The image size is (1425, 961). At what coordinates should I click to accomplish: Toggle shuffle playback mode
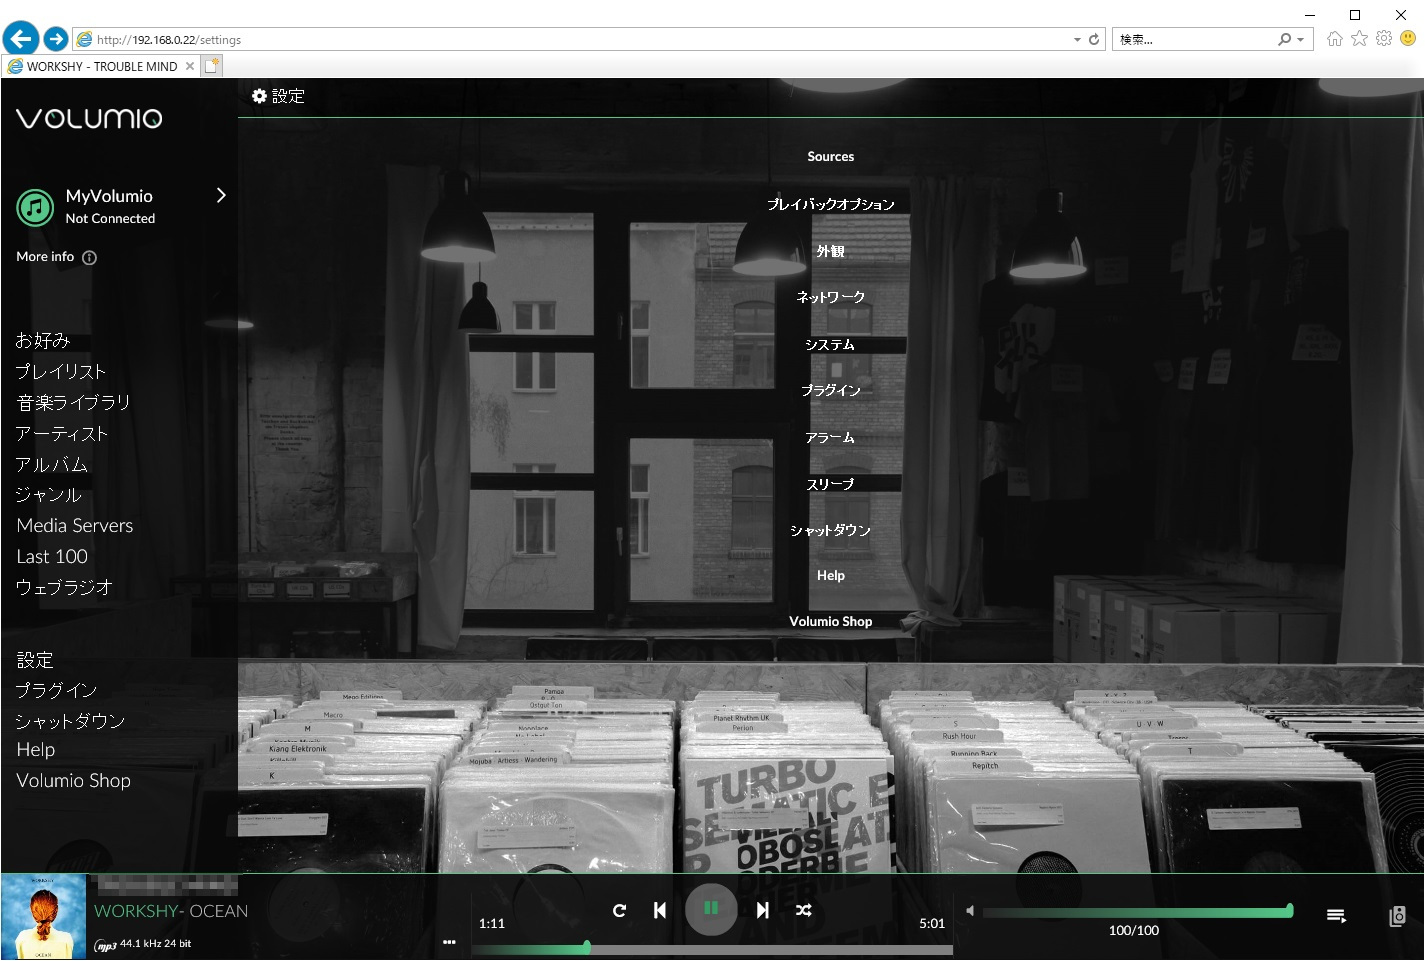click(x=803, y=910)
